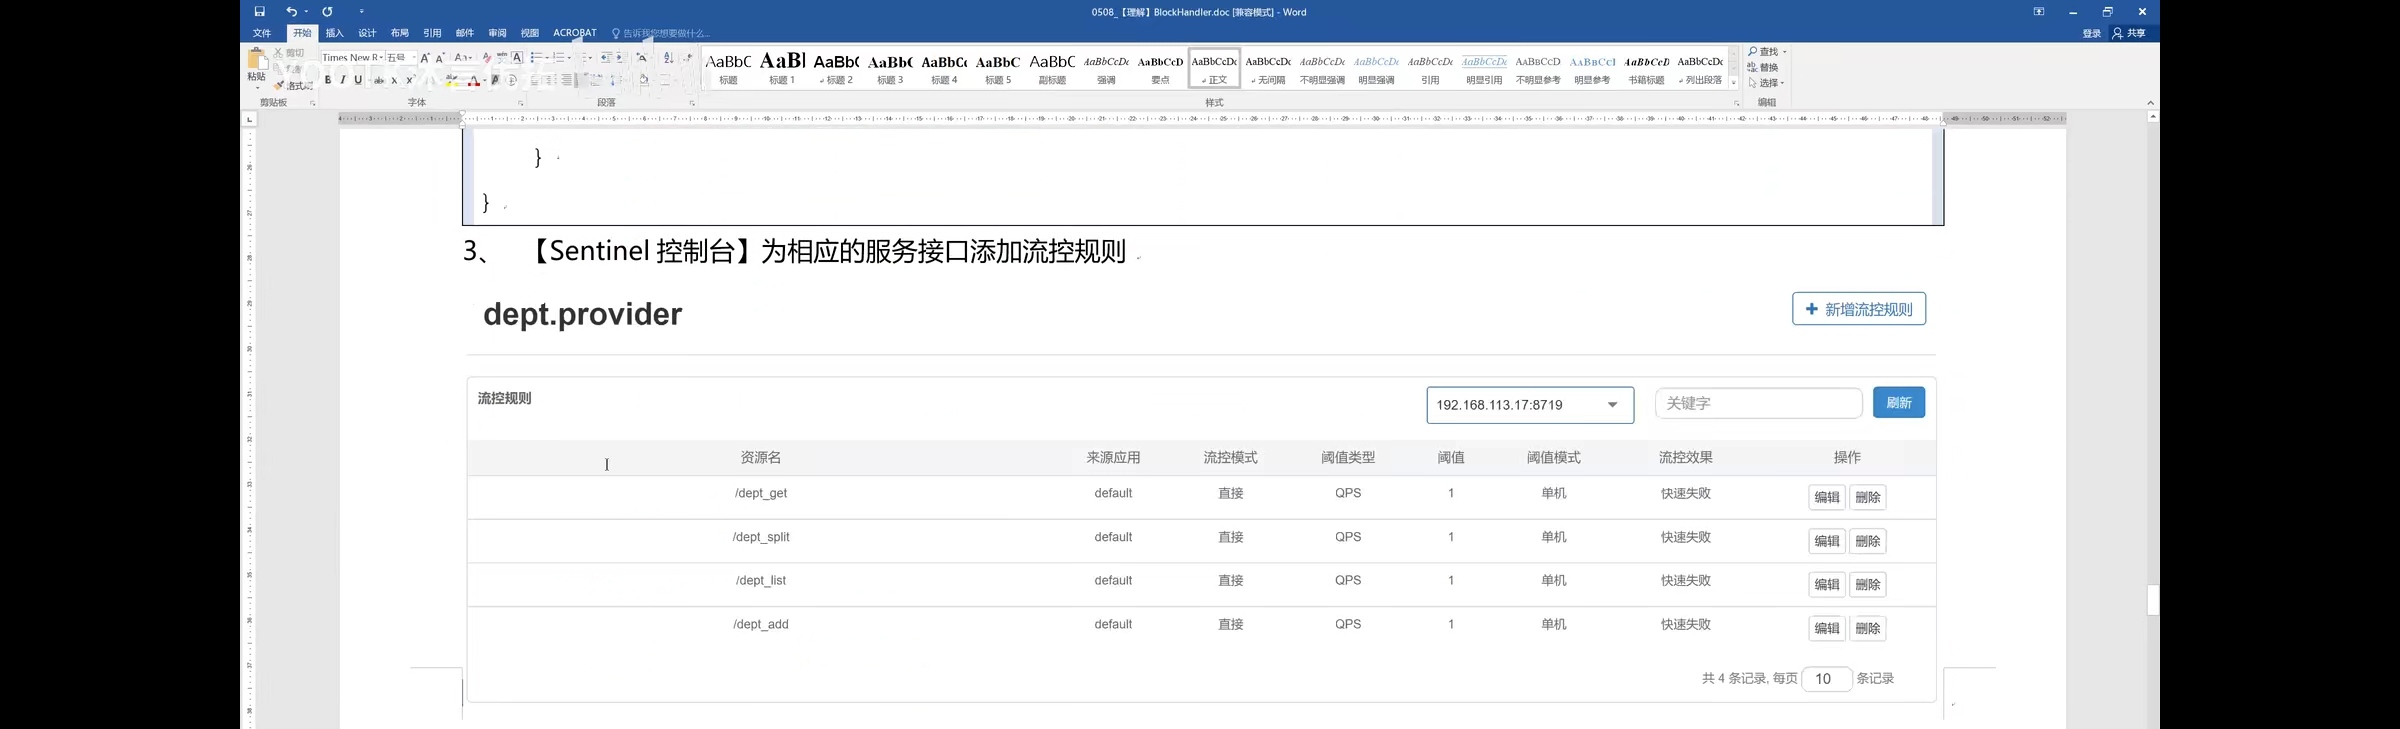
Task: Open the bullet library dropdown arrow
Action: (x=547, y=58)
